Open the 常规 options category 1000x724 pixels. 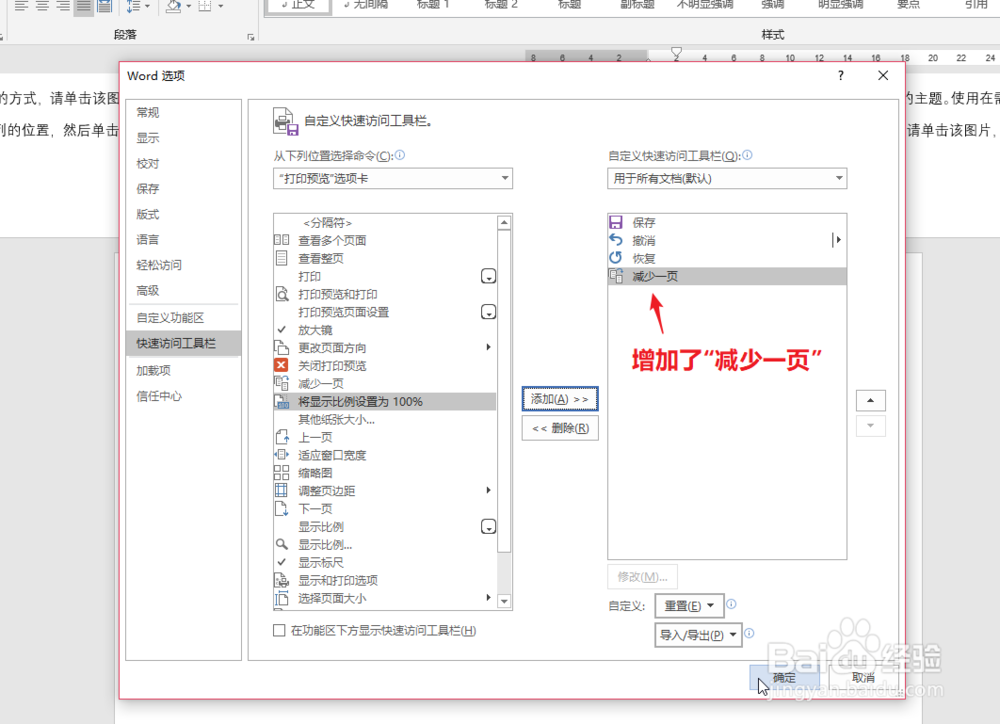click(184, 112)
